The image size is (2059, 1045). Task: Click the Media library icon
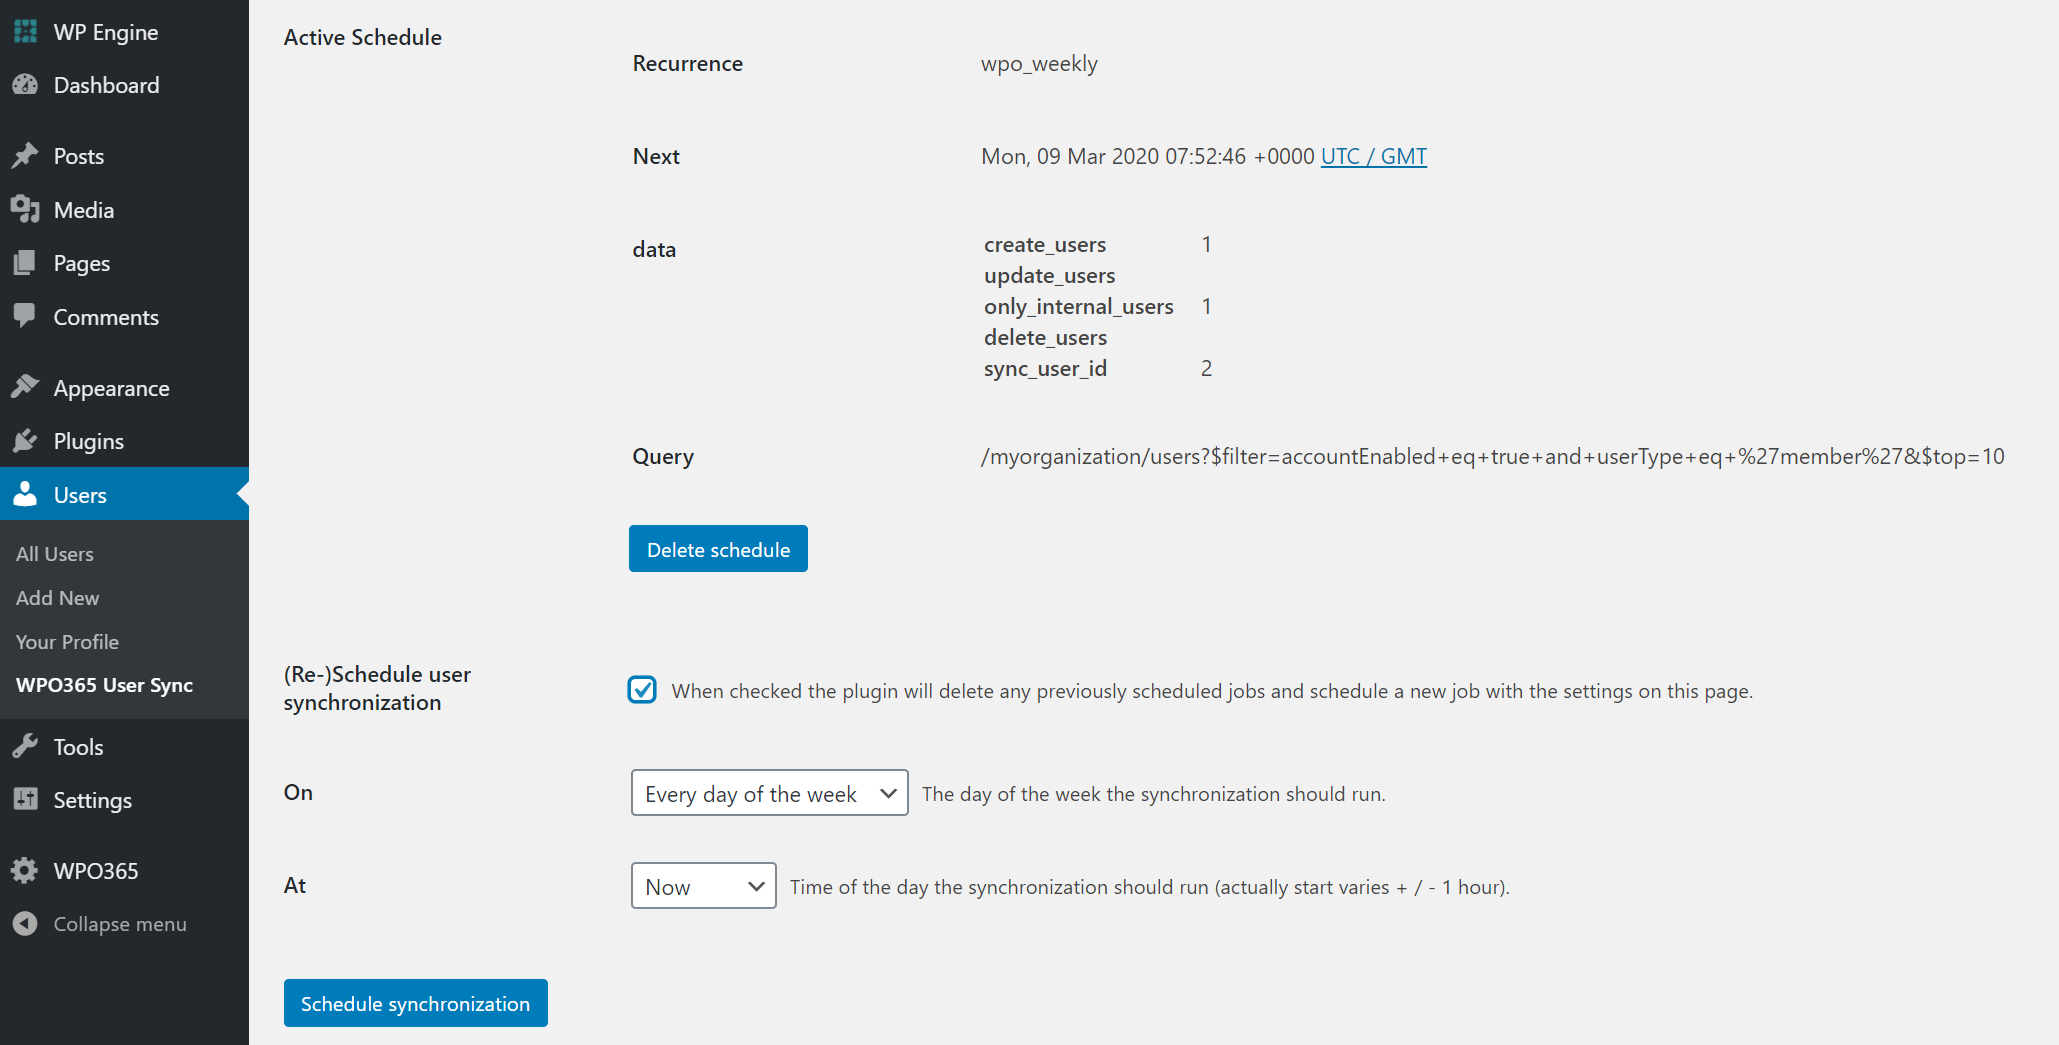[x=25, y=210]
